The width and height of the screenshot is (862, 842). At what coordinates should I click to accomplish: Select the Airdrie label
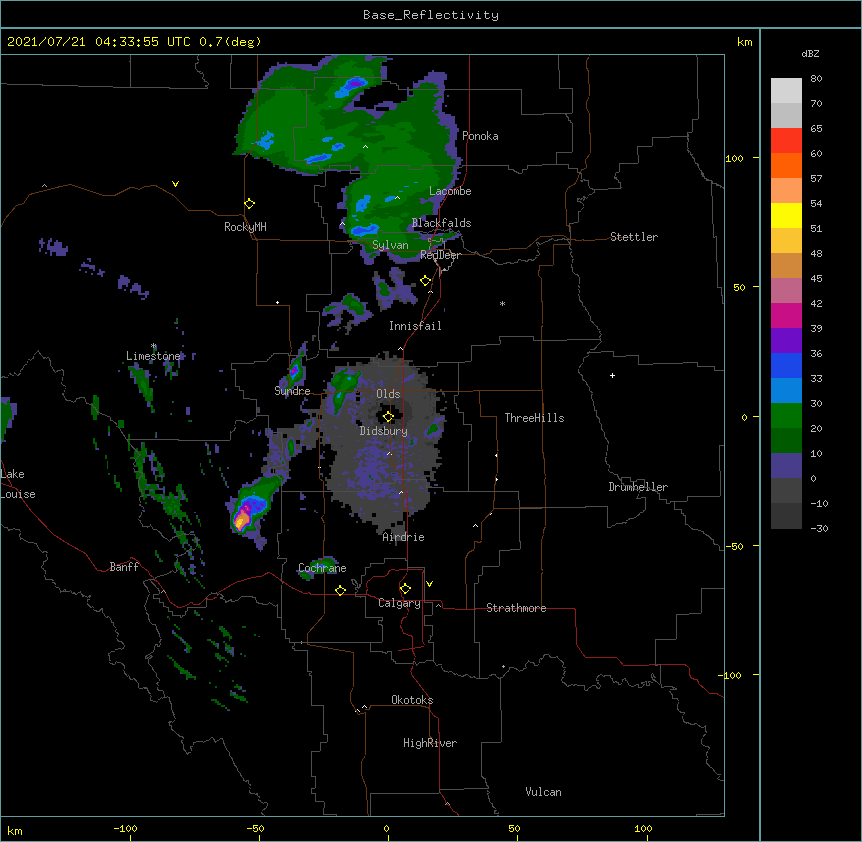(404, 537)
